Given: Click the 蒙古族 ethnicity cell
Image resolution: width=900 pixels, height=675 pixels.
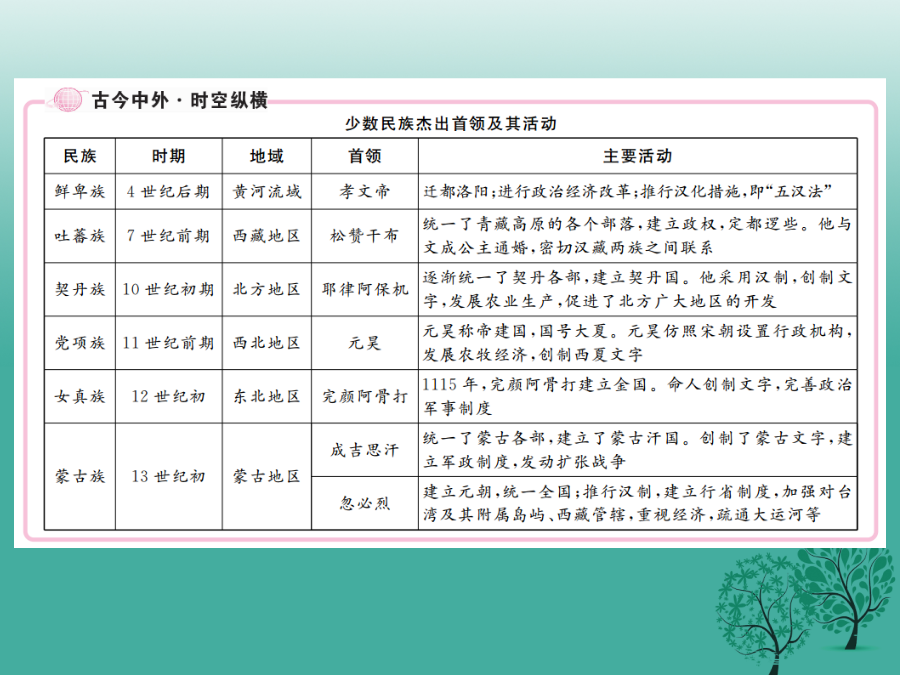Looking at the screenshot, I should [x=80, y=476].
